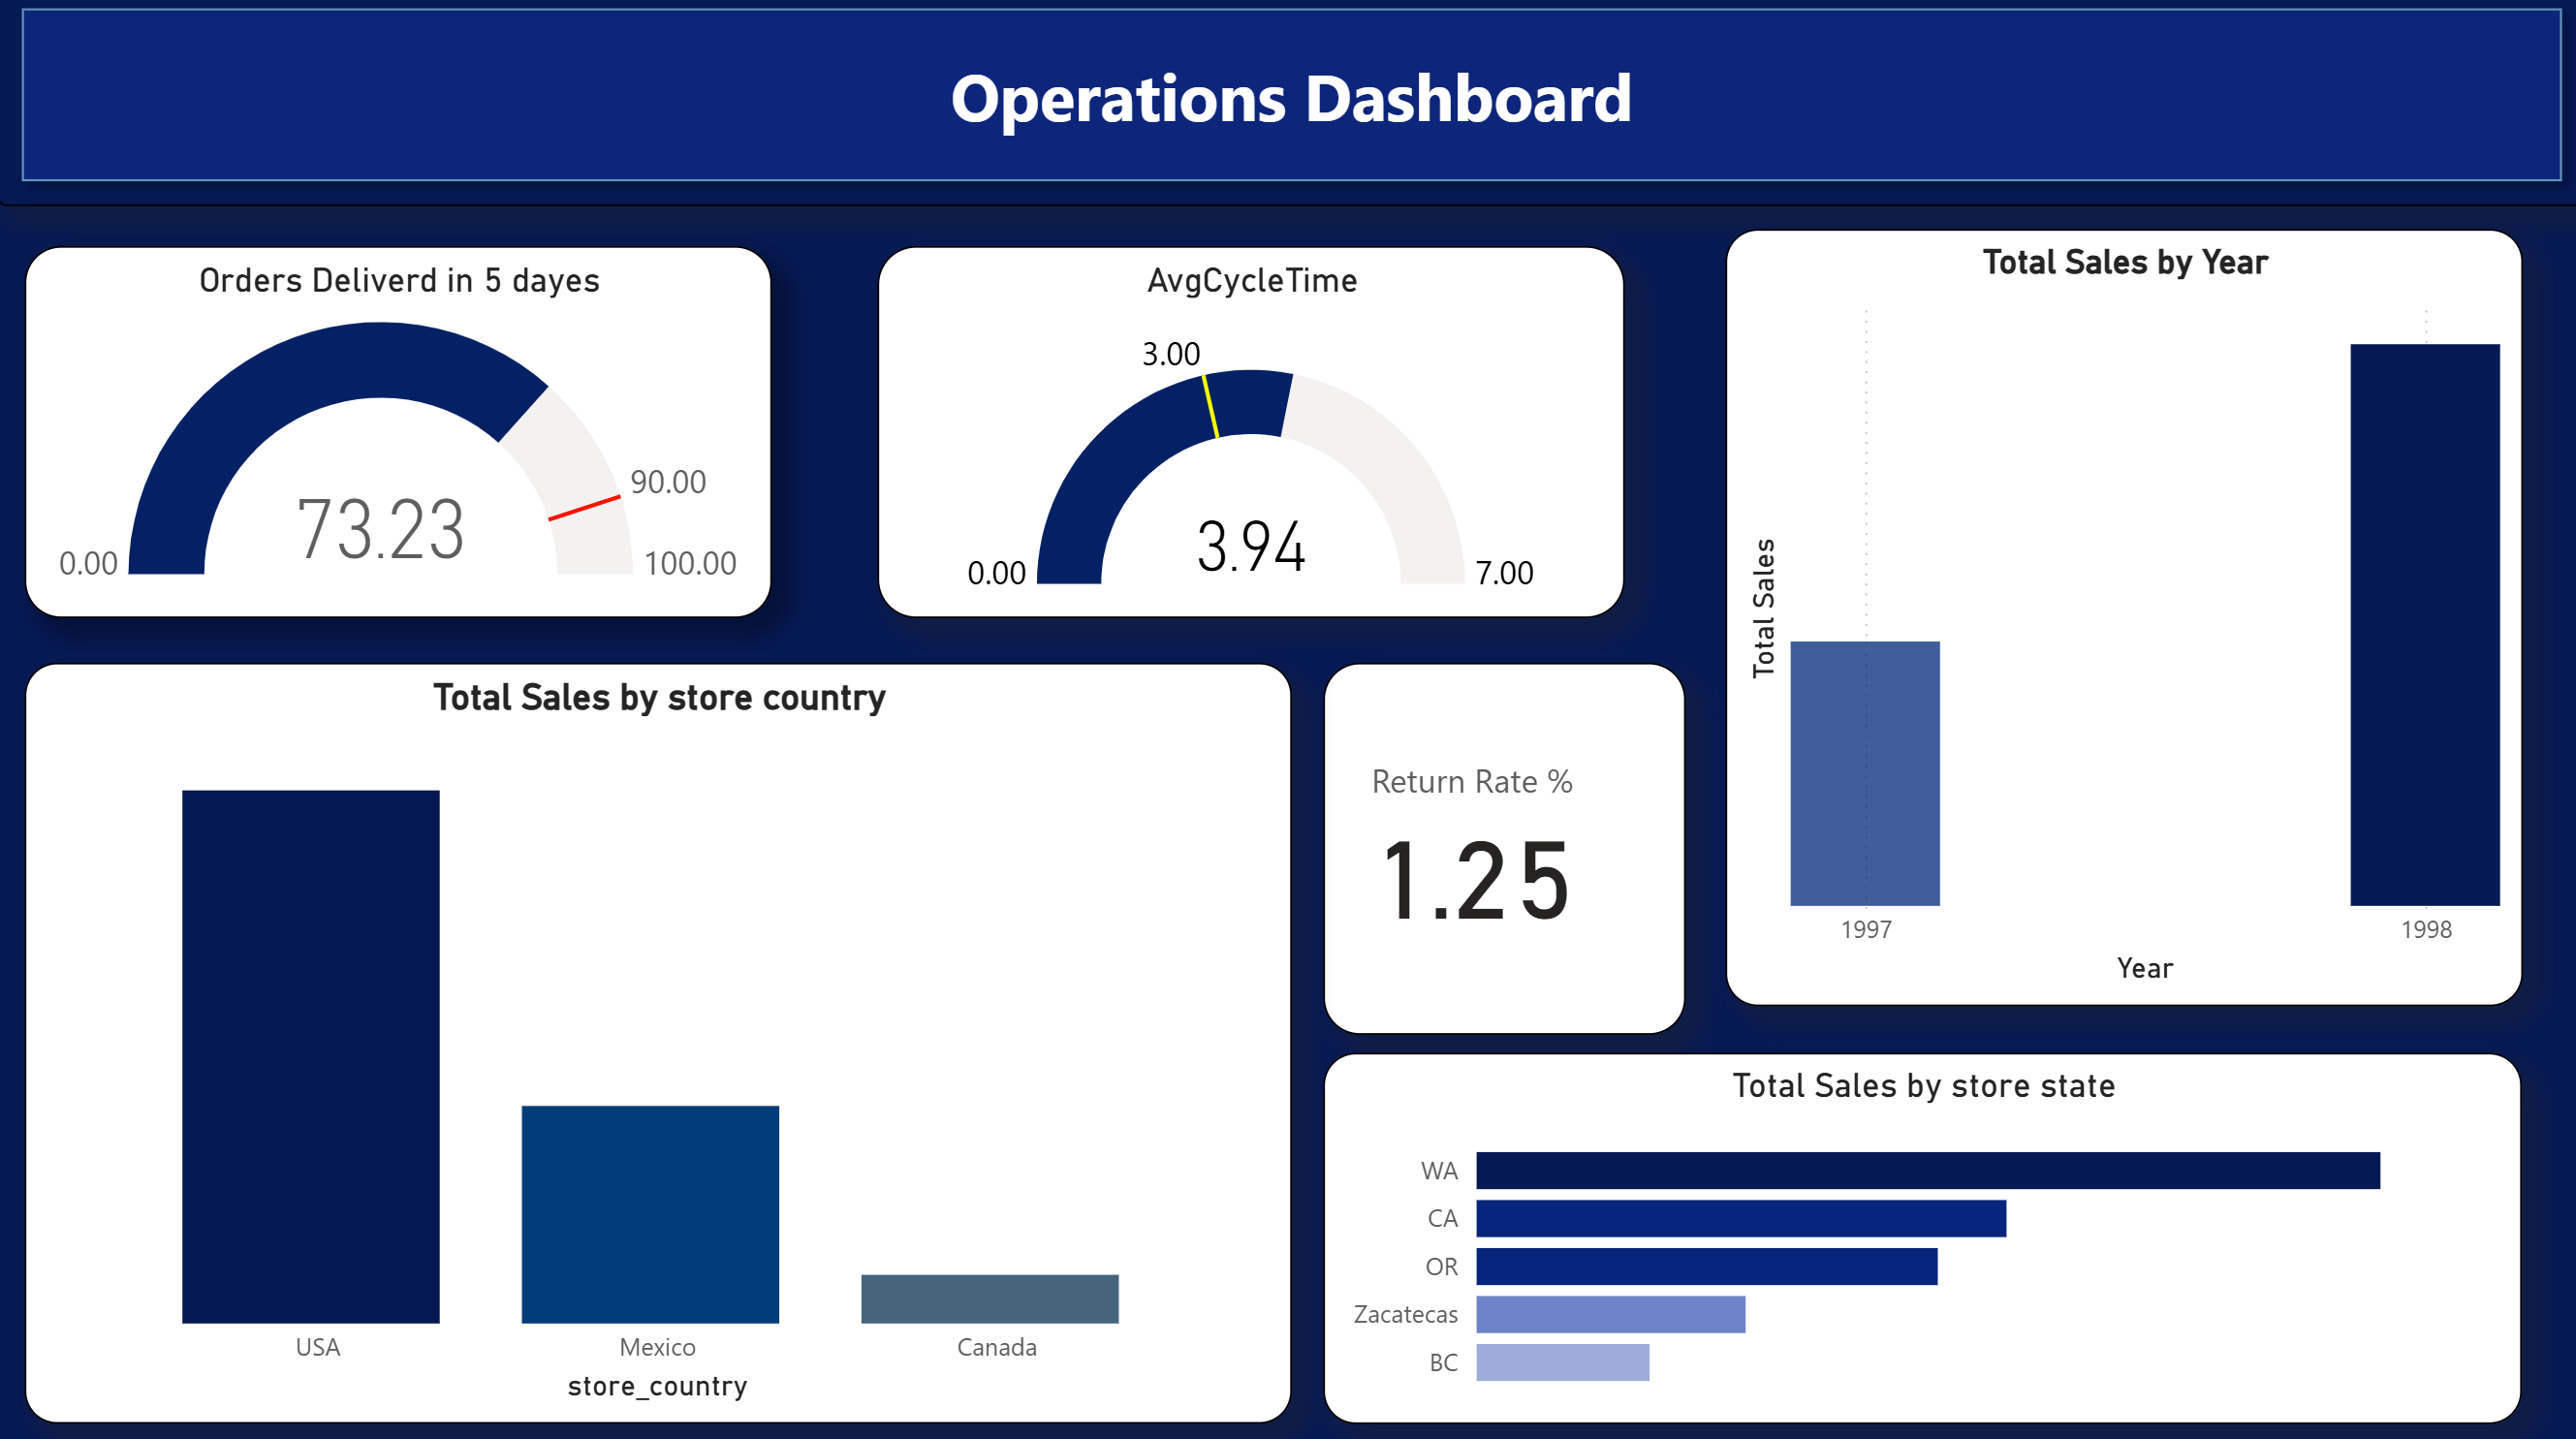2576x1439 pixels.
Task: Click the 0.00 minimum label on delivery gauge
Action: (88, 564)
